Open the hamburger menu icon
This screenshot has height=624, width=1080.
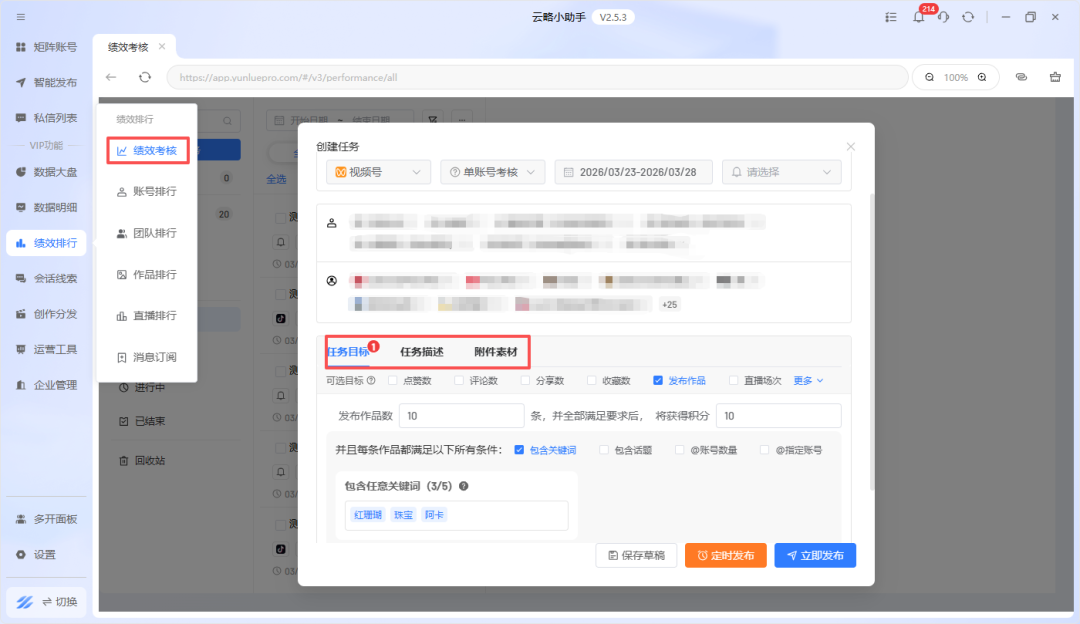[x=21, y=17]
